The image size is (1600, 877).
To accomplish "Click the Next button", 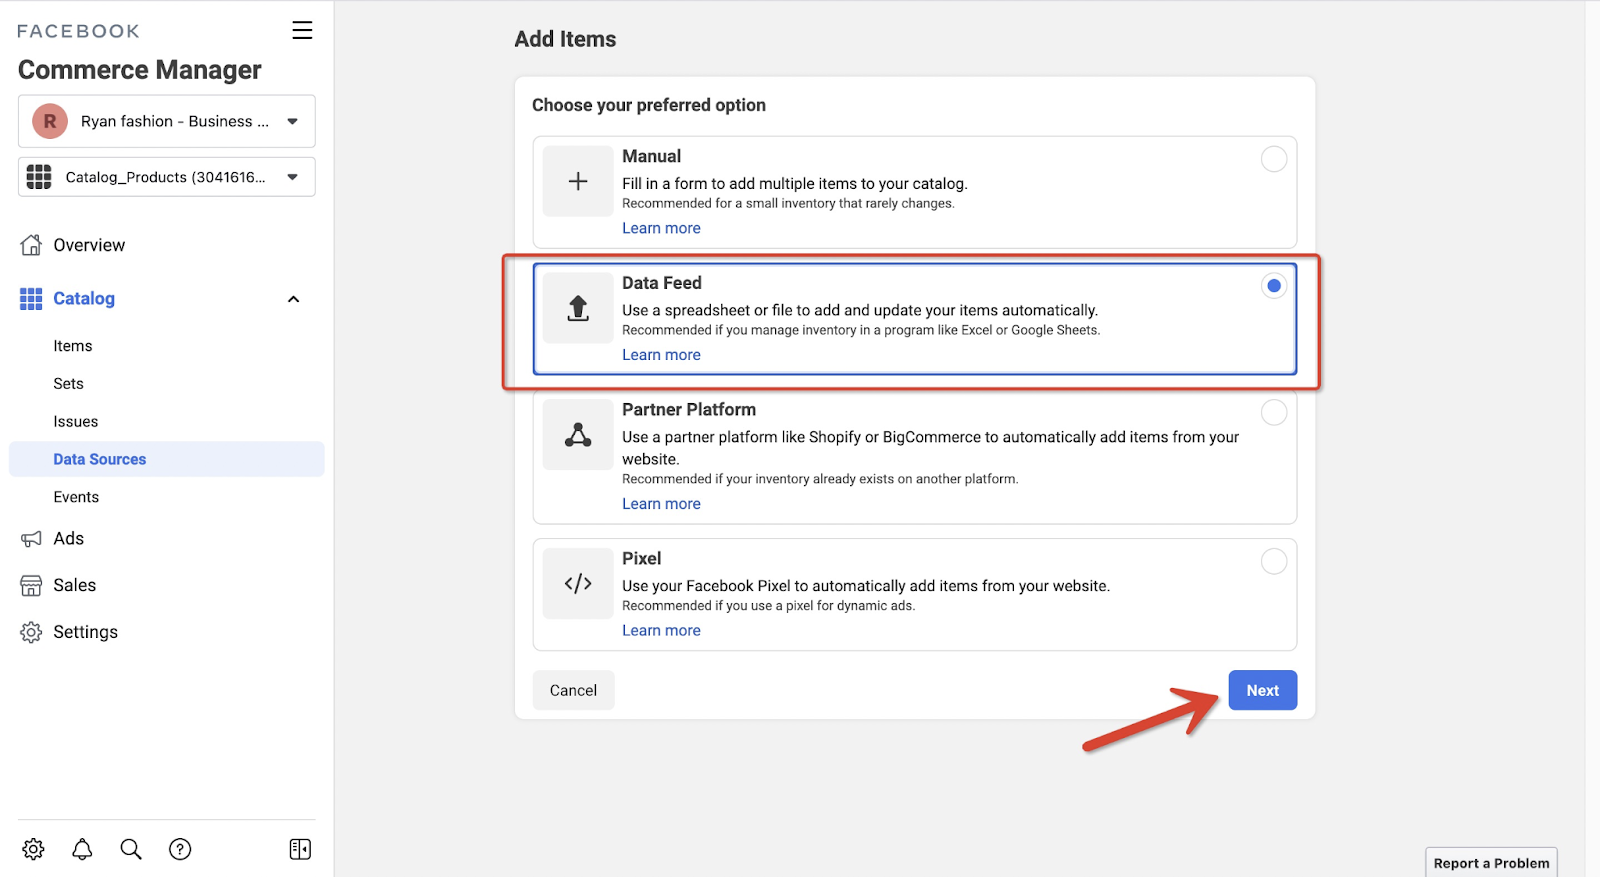I will pyautogui.click(x=1263, y=690).
